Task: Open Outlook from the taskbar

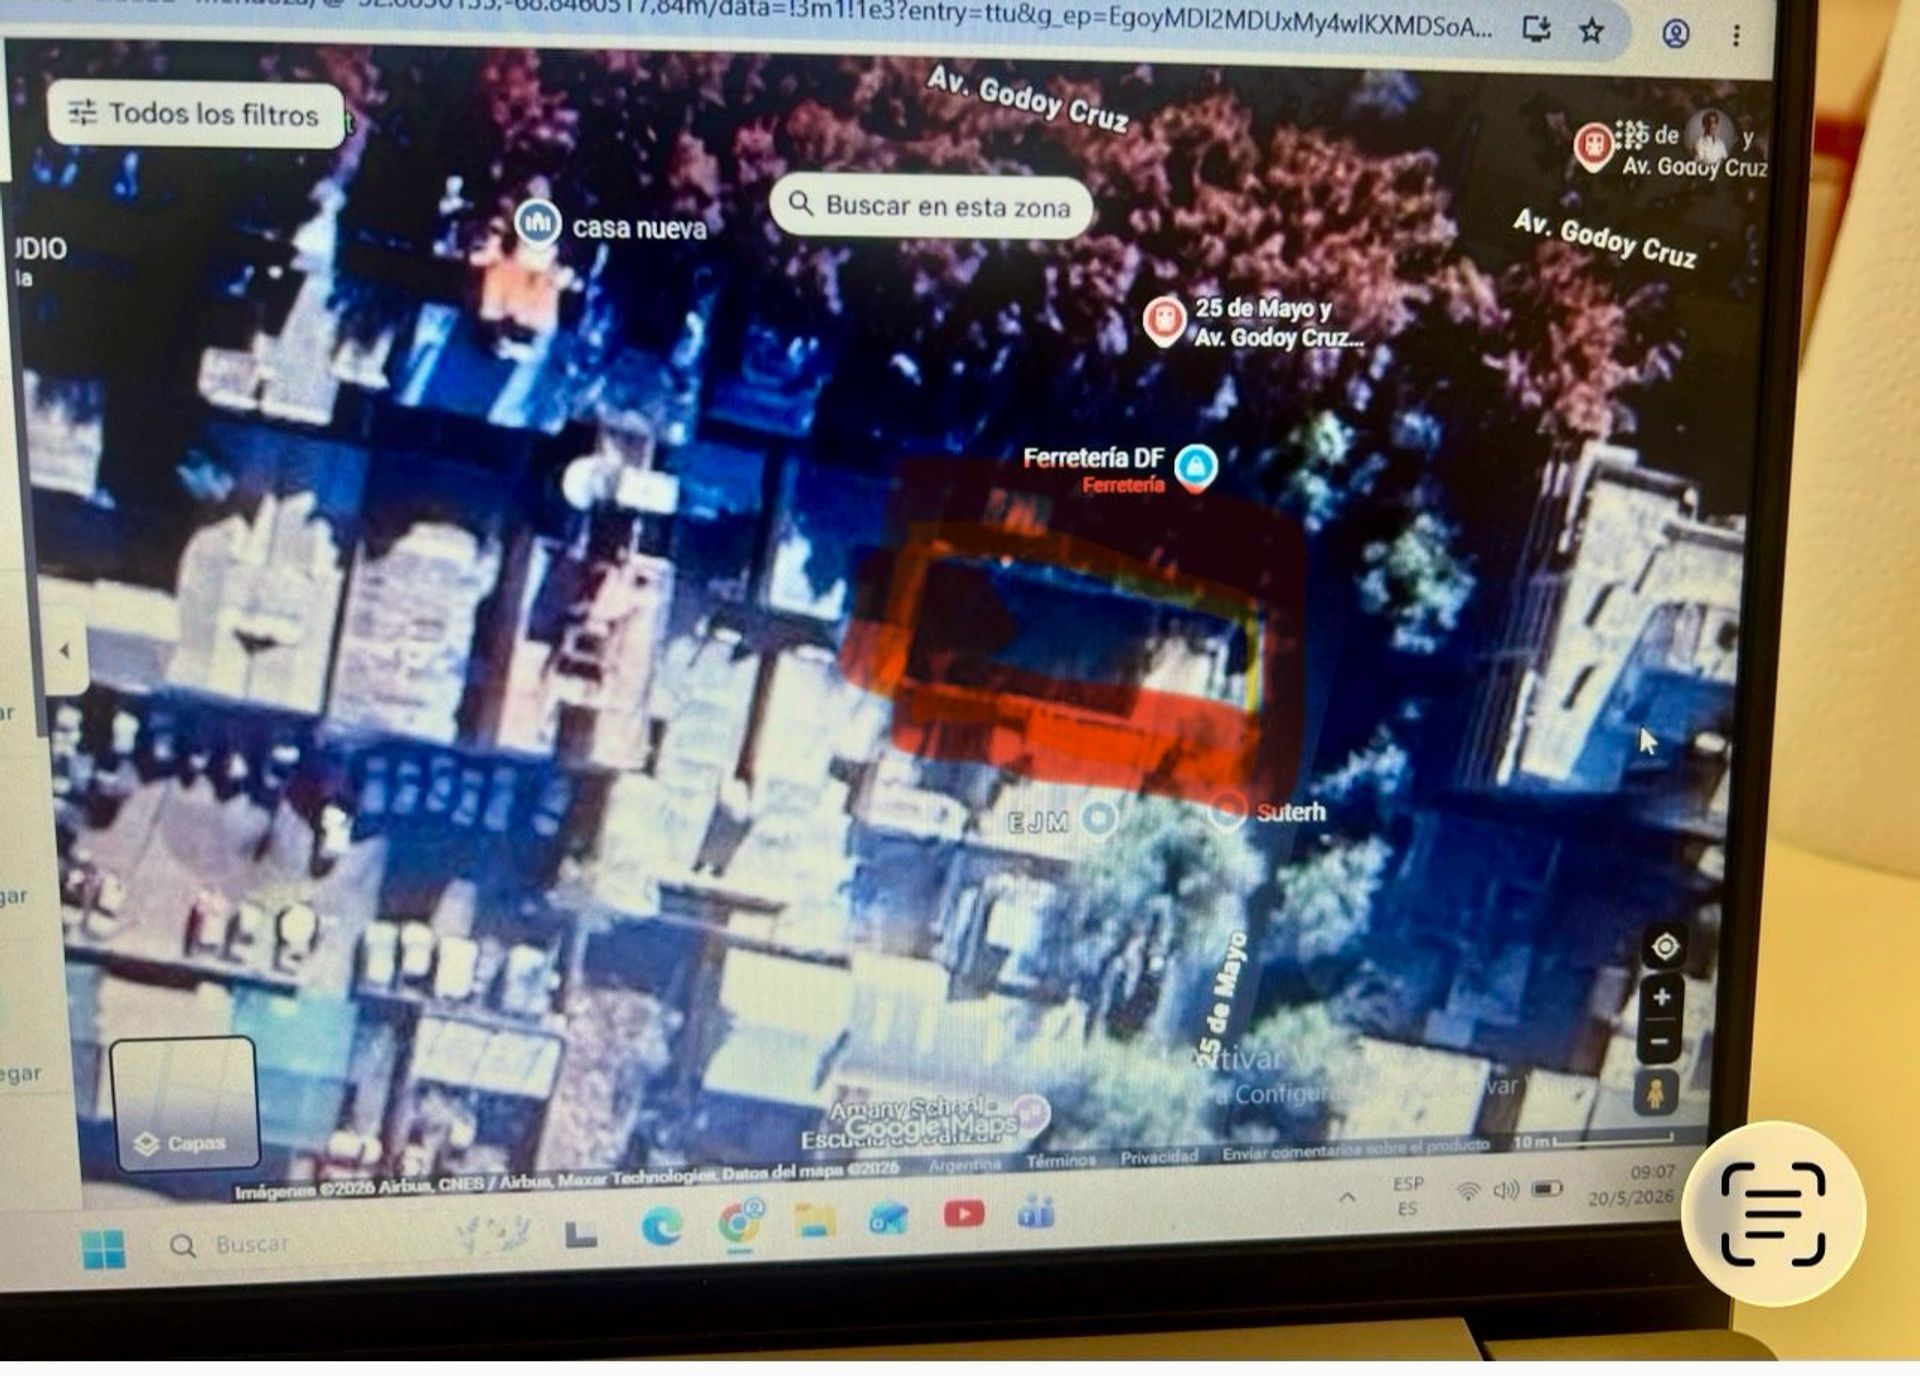Action: [x=888, y=1217]
